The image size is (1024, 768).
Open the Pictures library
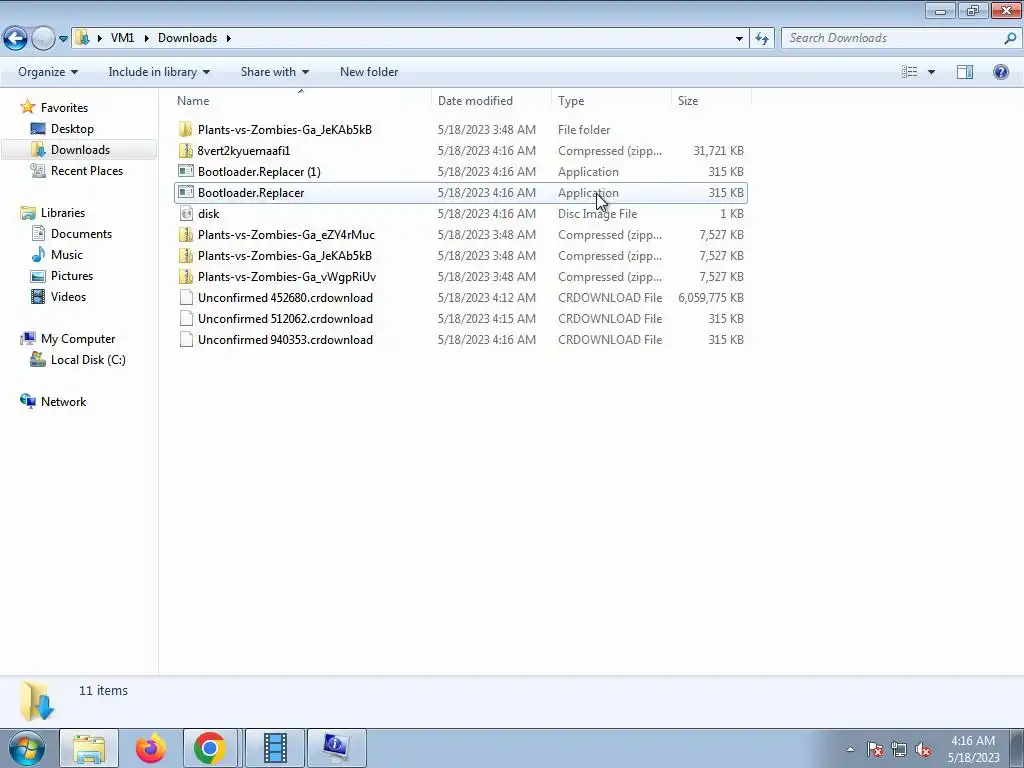72,276
